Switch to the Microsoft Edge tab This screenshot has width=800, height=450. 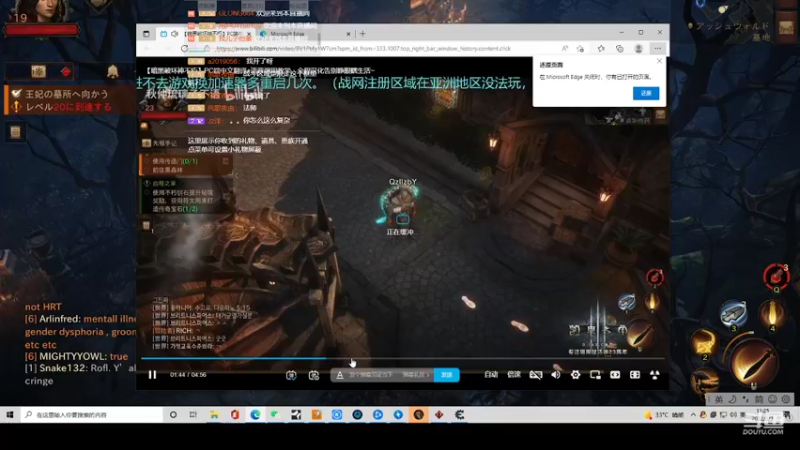[304, 34]
